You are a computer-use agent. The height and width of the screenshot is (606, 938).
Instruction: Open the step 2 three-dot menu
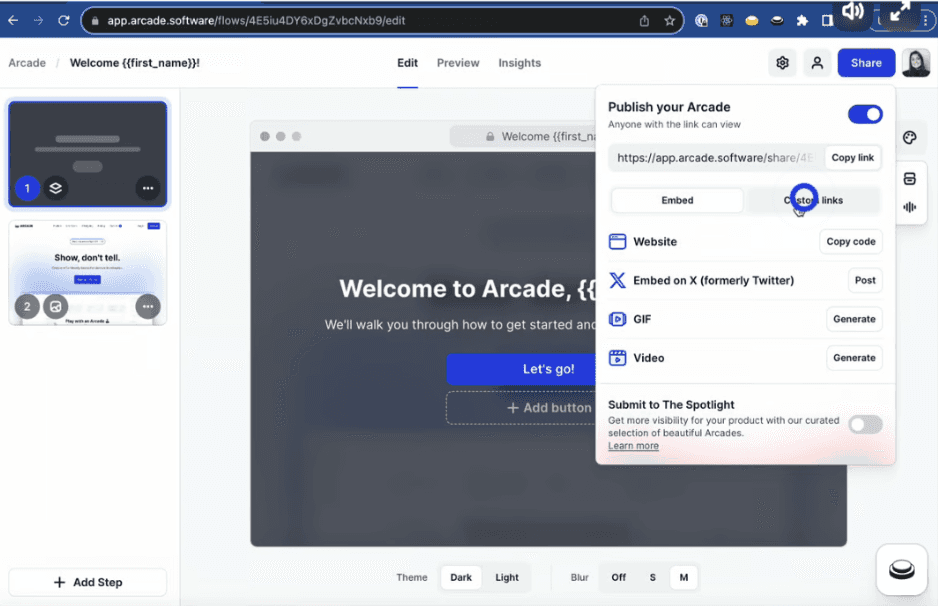(148, 306)
